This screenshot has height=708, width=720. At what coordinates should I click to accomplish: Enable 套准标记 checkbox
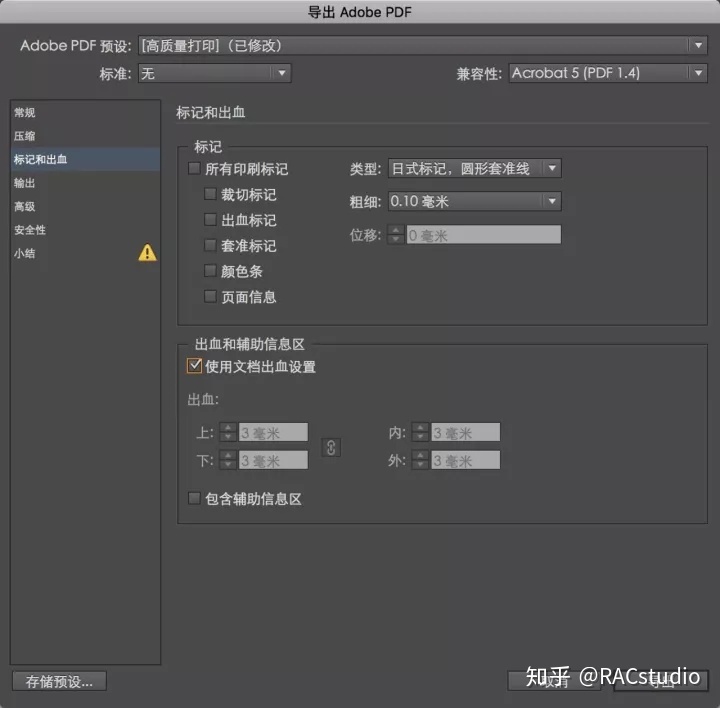coord(210,246)
